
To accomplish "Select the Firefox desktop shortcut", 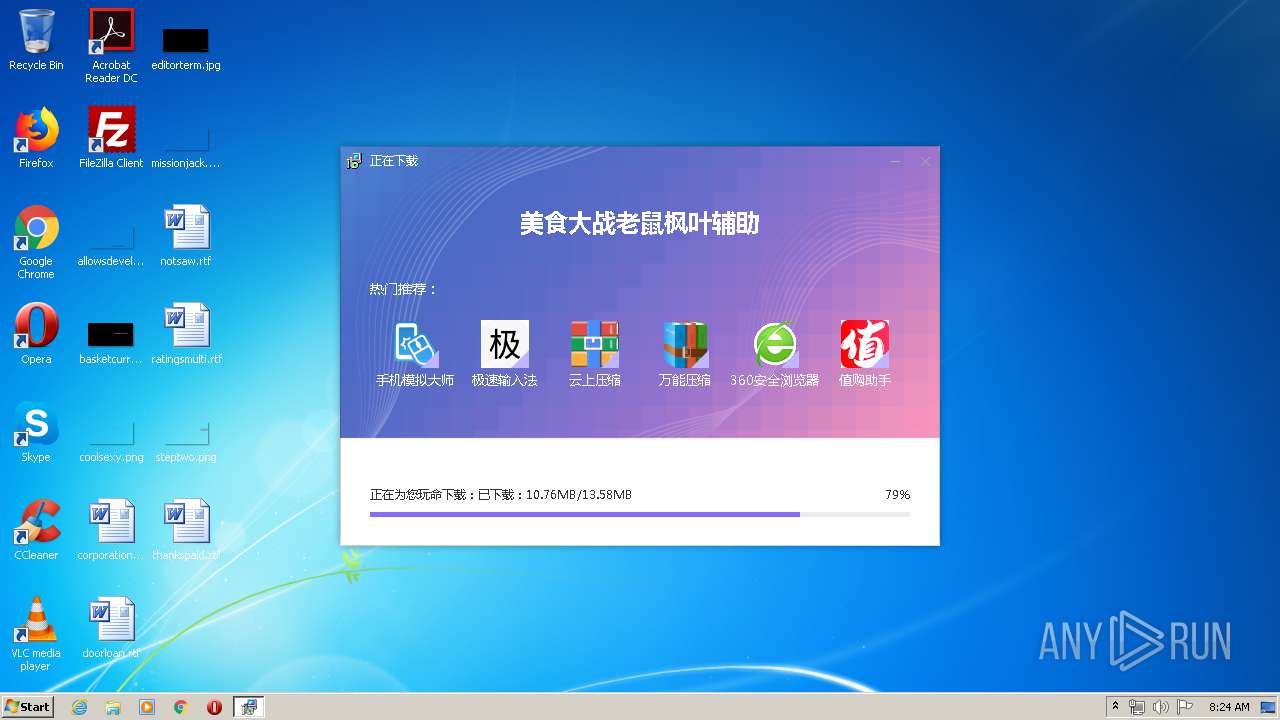I will click(36, 138).
